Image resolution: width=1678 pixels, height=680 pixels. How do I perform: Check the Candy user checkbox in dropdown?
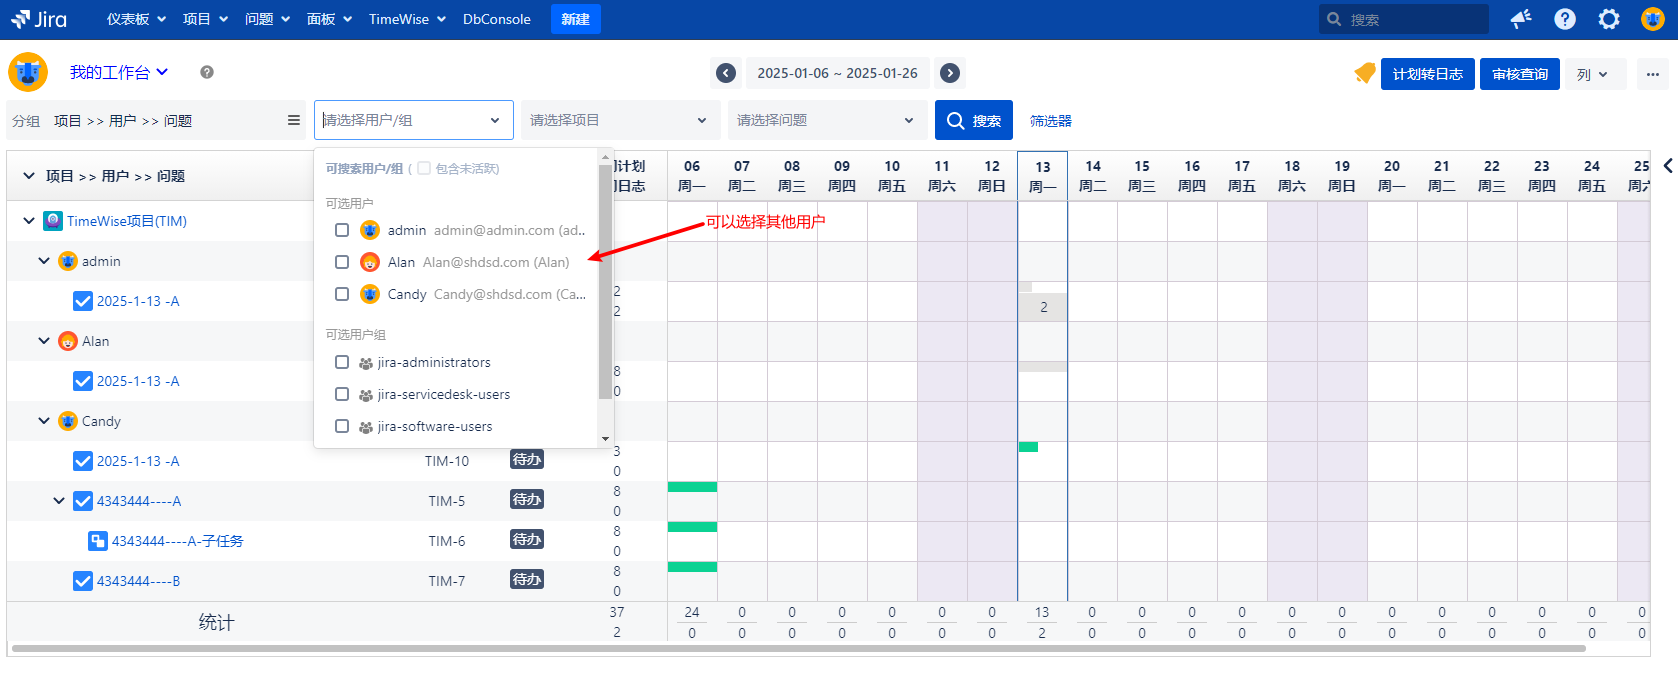click(x=342, y=294)
